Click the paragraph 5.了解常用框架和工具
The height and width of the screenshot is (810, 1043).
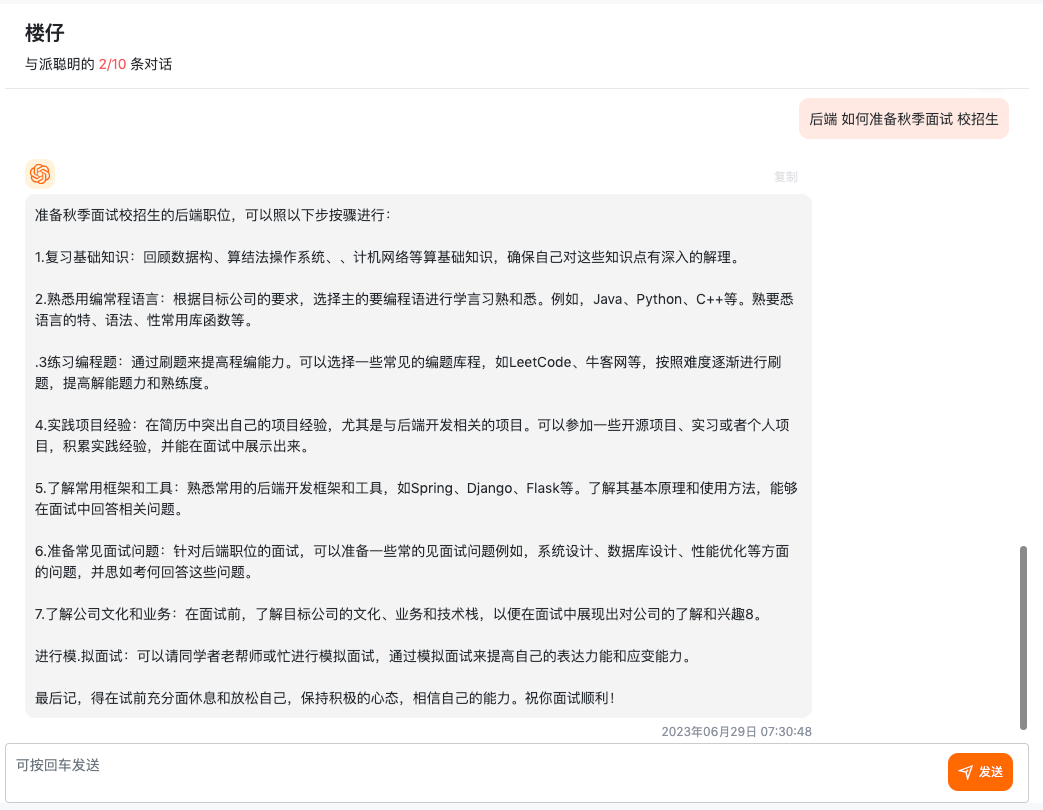point(416,498)
